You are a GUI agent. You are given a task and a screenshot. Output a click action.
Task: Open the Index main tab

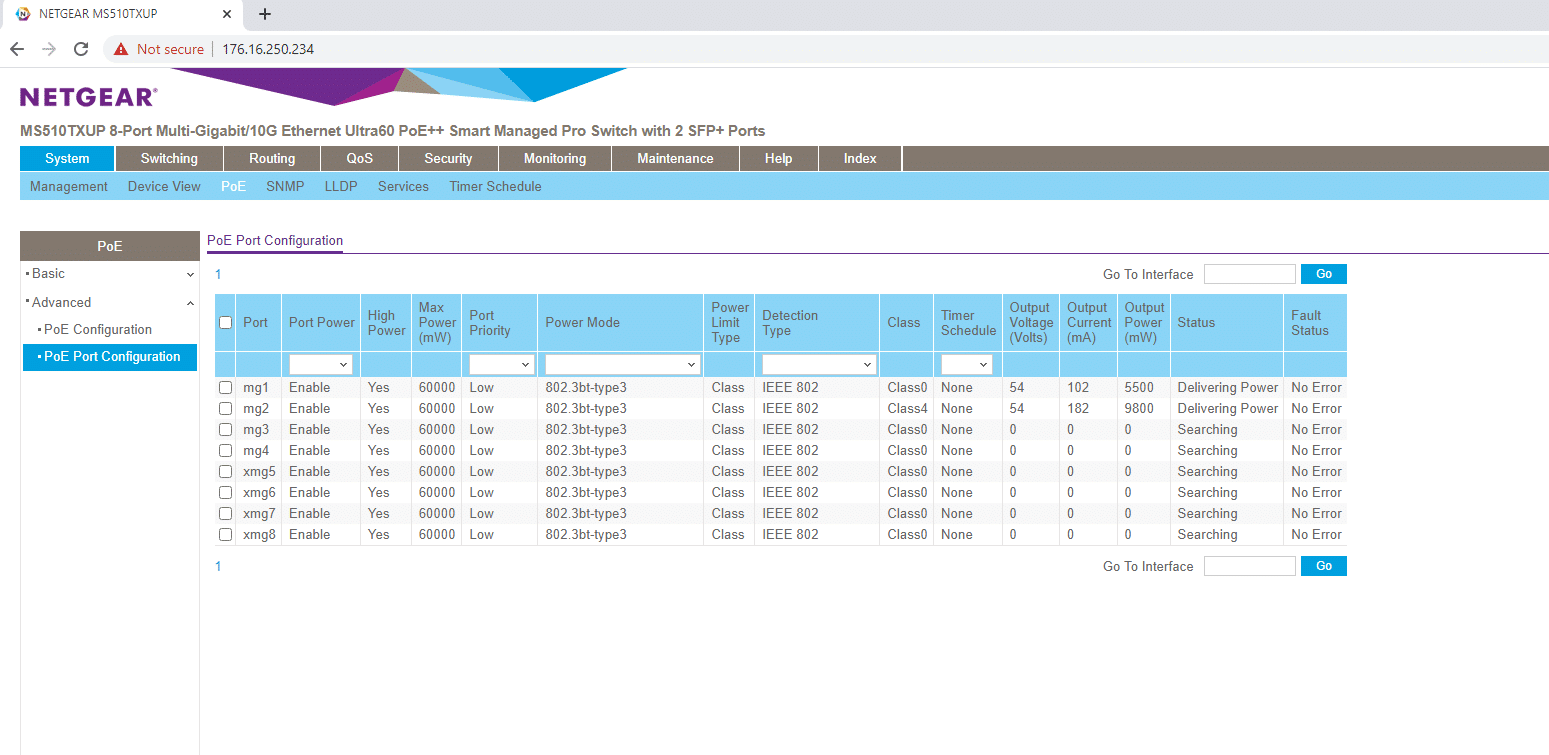860,158
